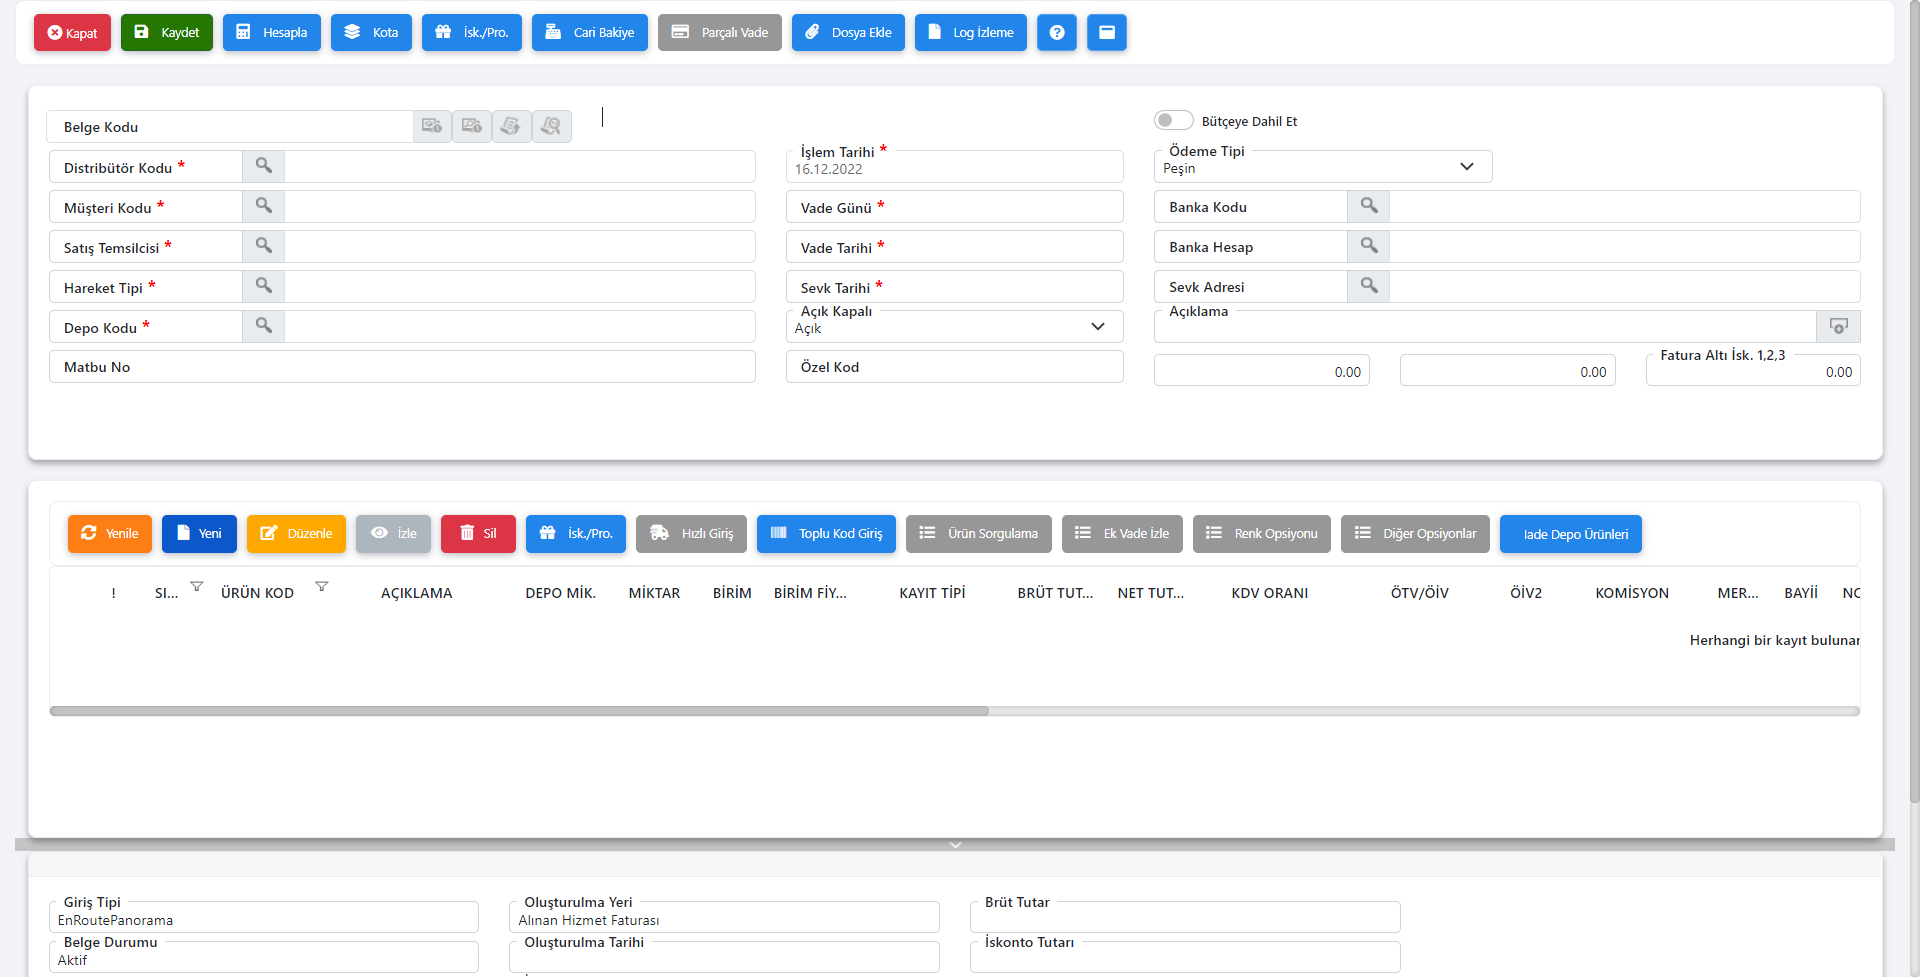This screenshot has height=977, width=1920.
Task: Open the Ödeme Tipi dropdown
Action: [x=1466, y=167]
